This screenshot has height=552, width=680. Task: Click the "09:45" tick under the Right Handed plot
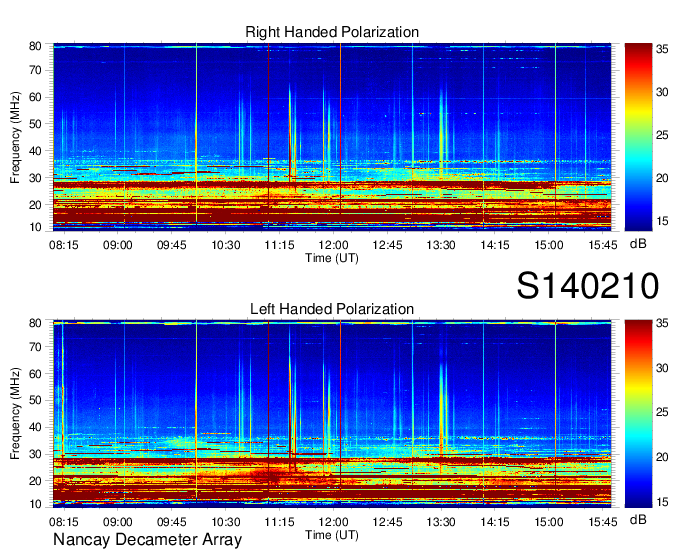click(172, 245)
